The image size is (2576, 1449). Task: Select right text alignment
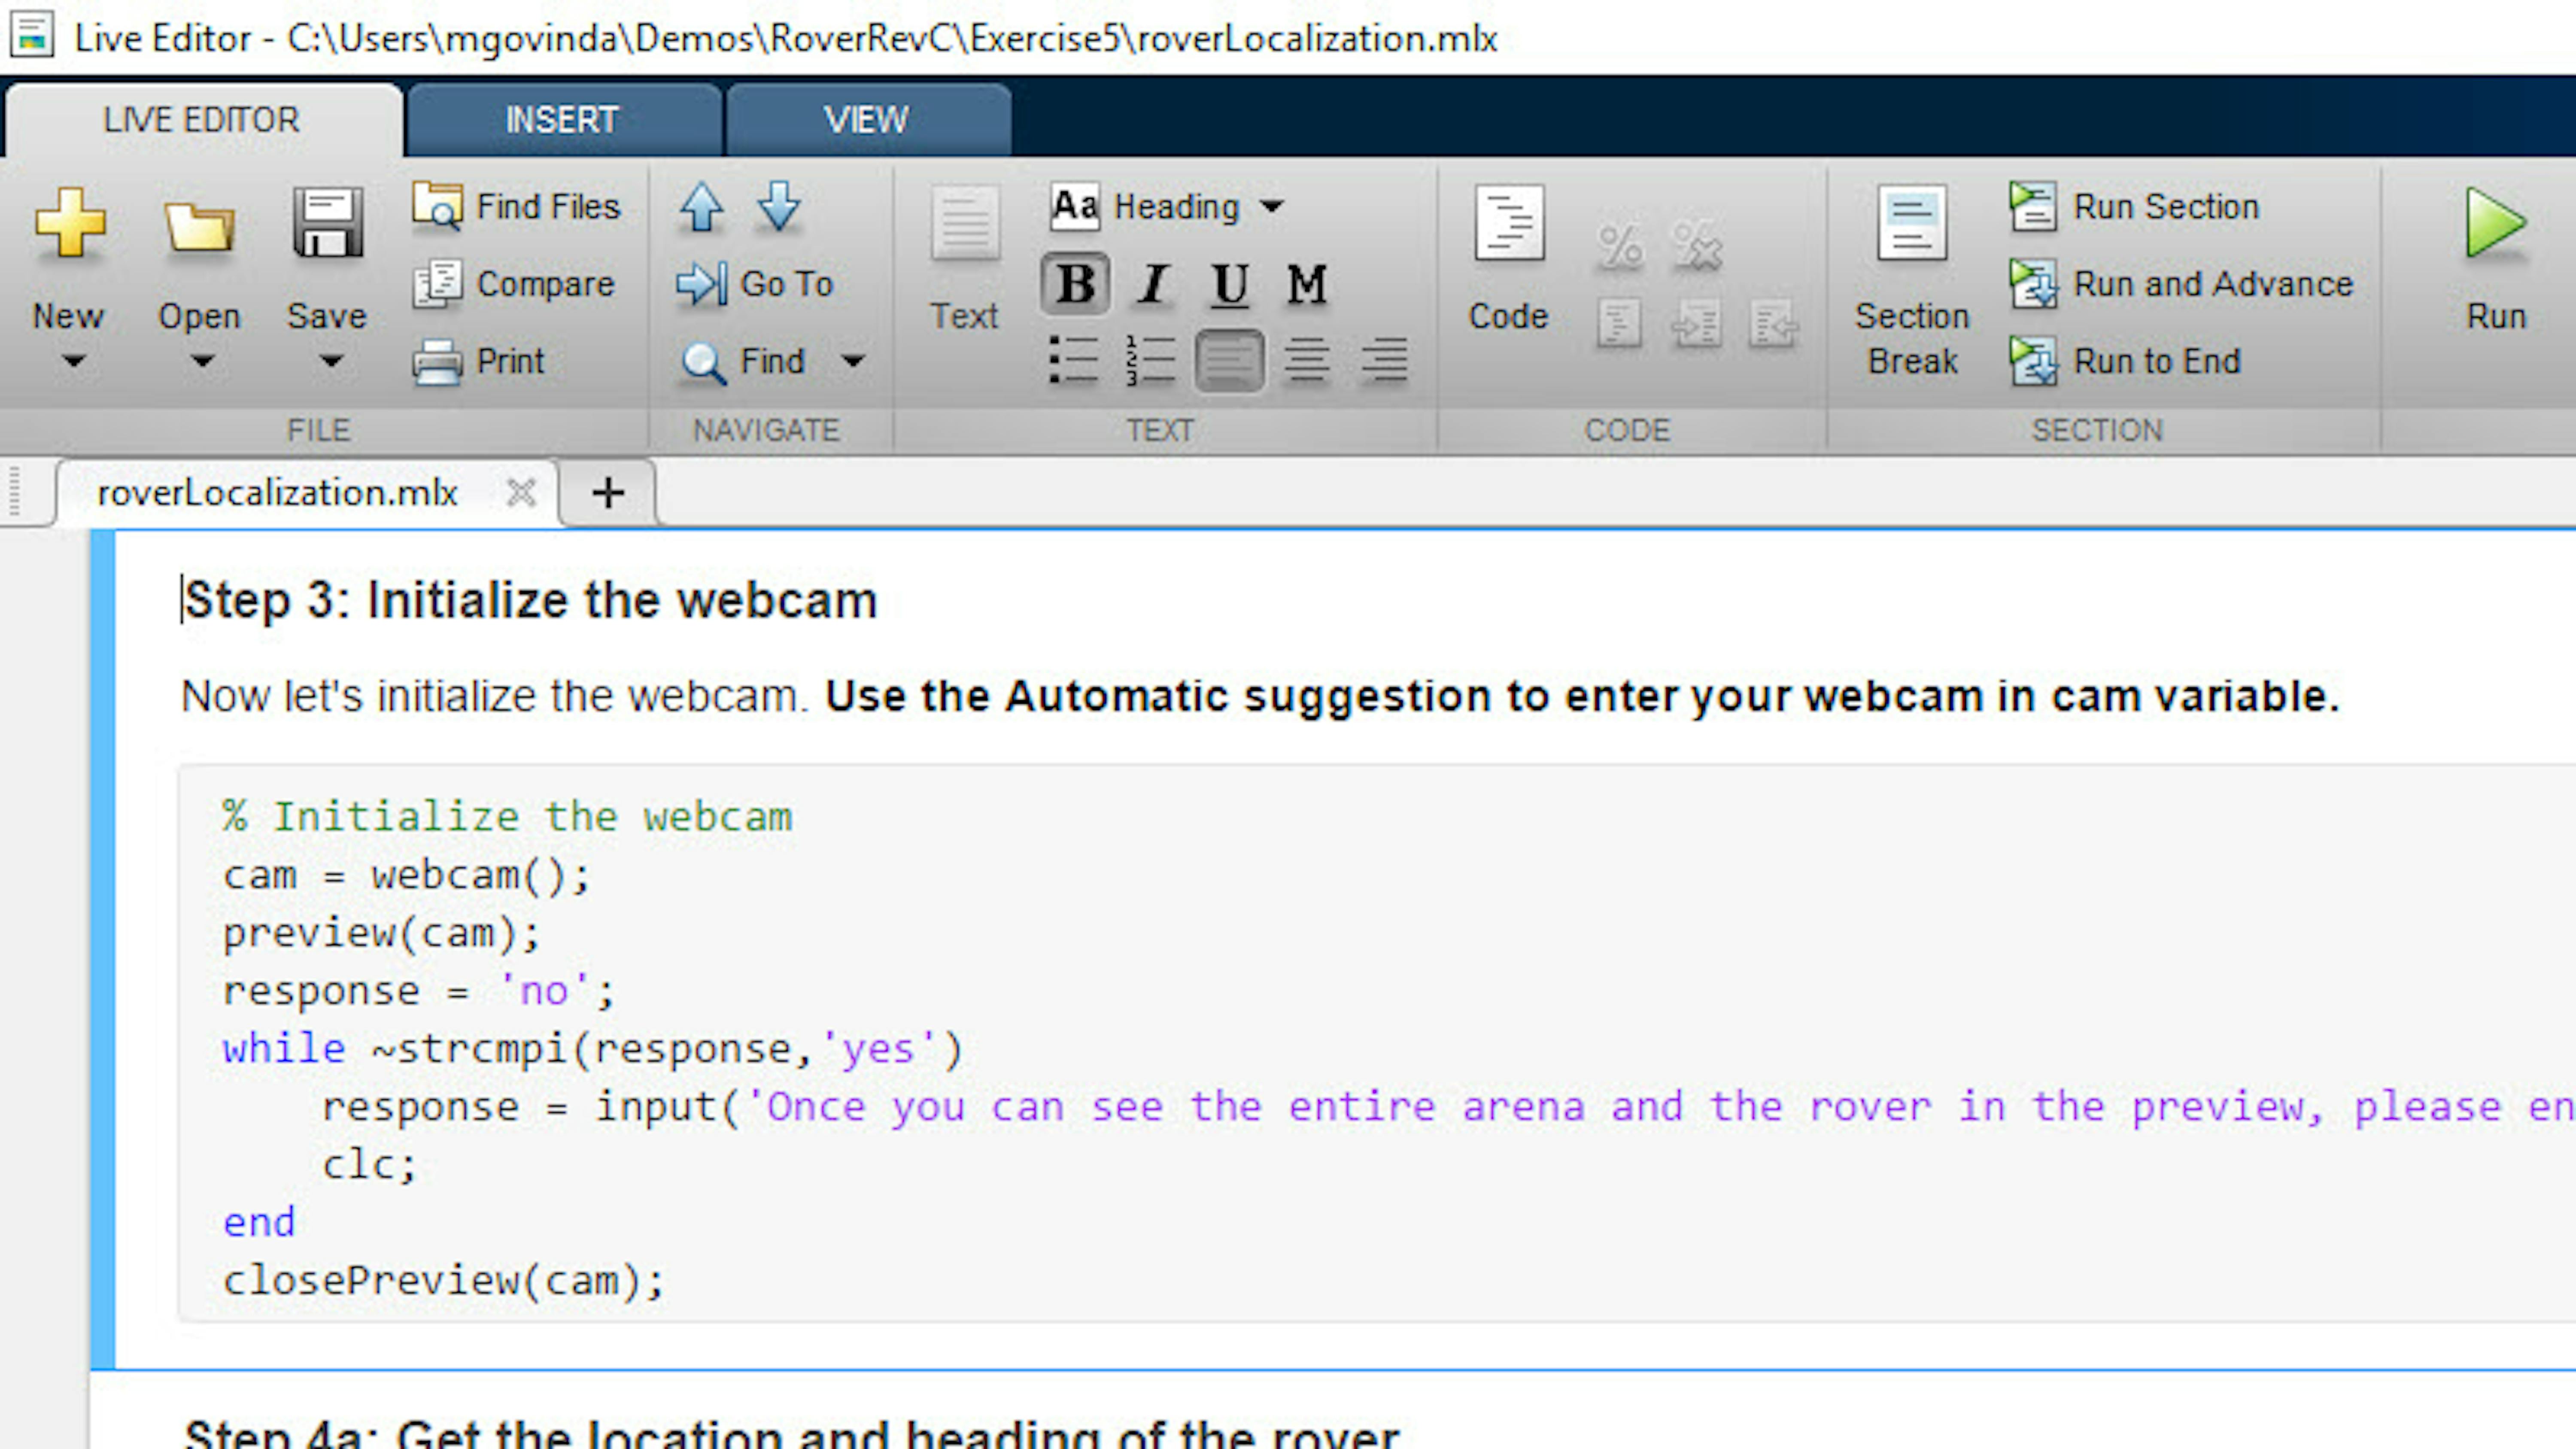coord(1384,360)
